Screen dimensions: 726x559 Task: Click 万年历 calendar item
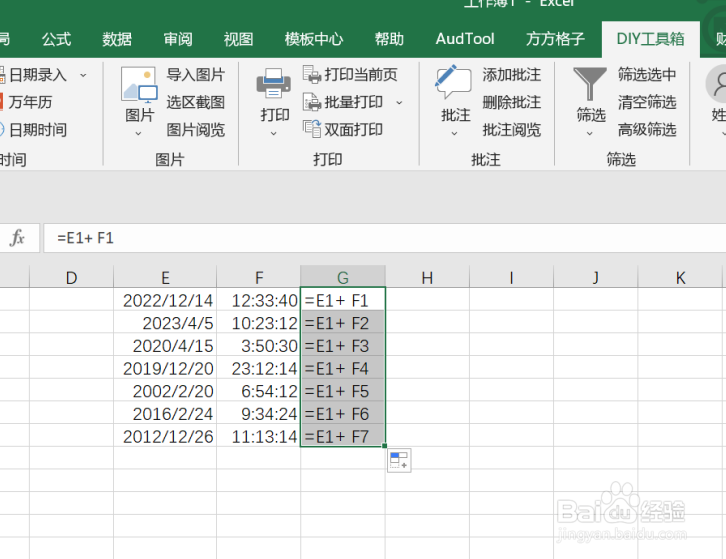coord(27,102)
